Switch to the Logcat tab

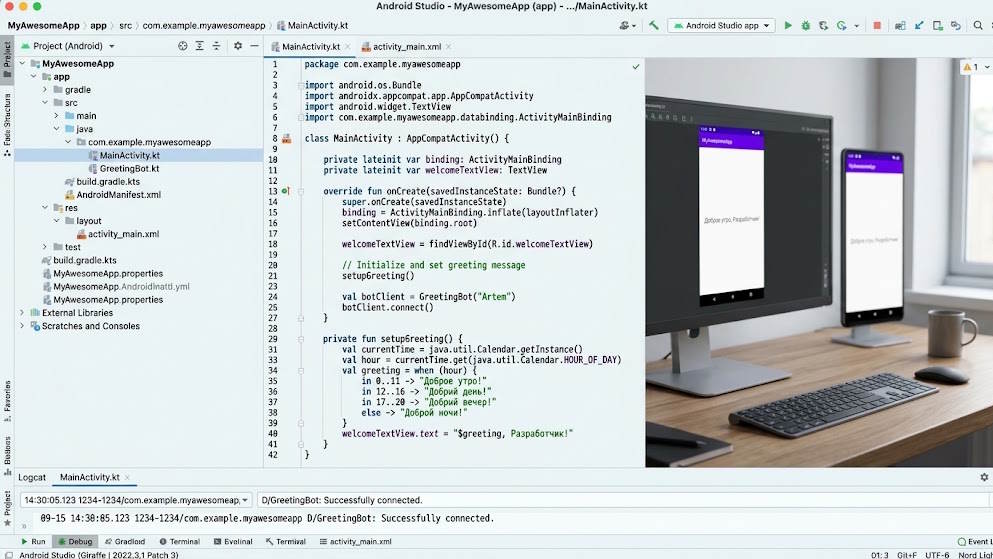pyautogui.click(x=32, y=477)
